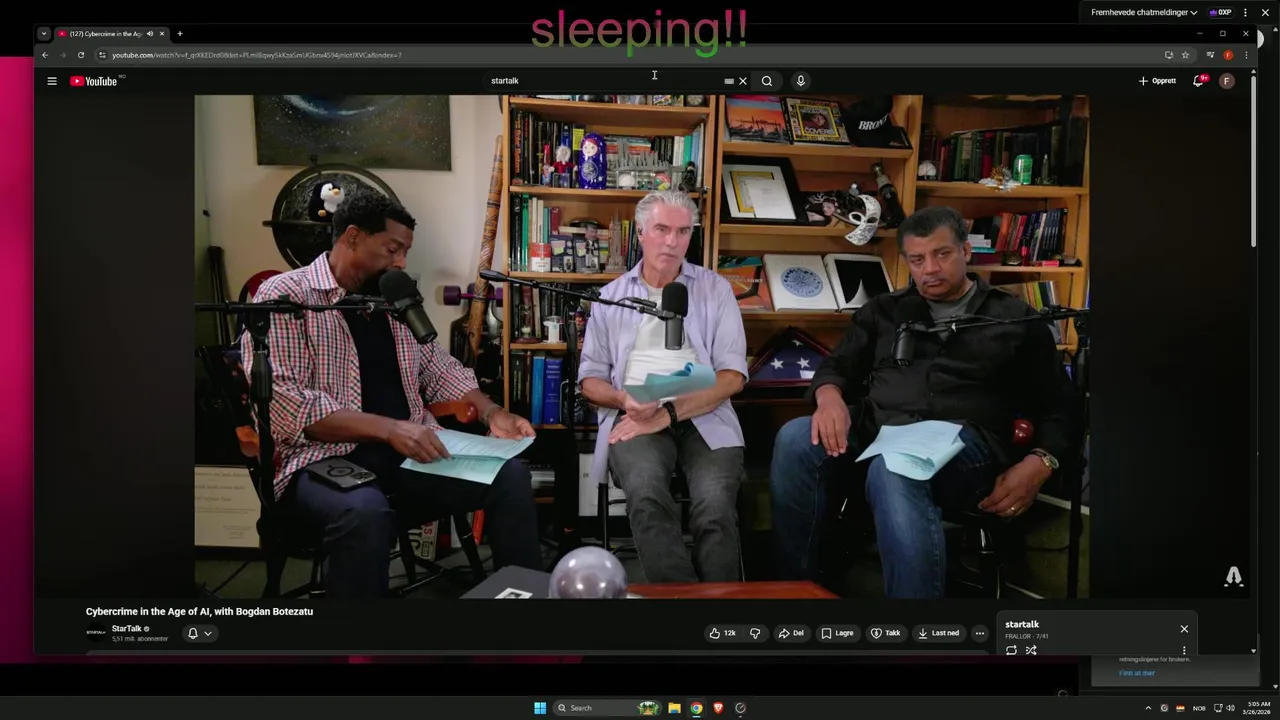This screenshot has height=720, width=1280.
Task: Reload the YouTube page
Action: (x=81, y=55)
